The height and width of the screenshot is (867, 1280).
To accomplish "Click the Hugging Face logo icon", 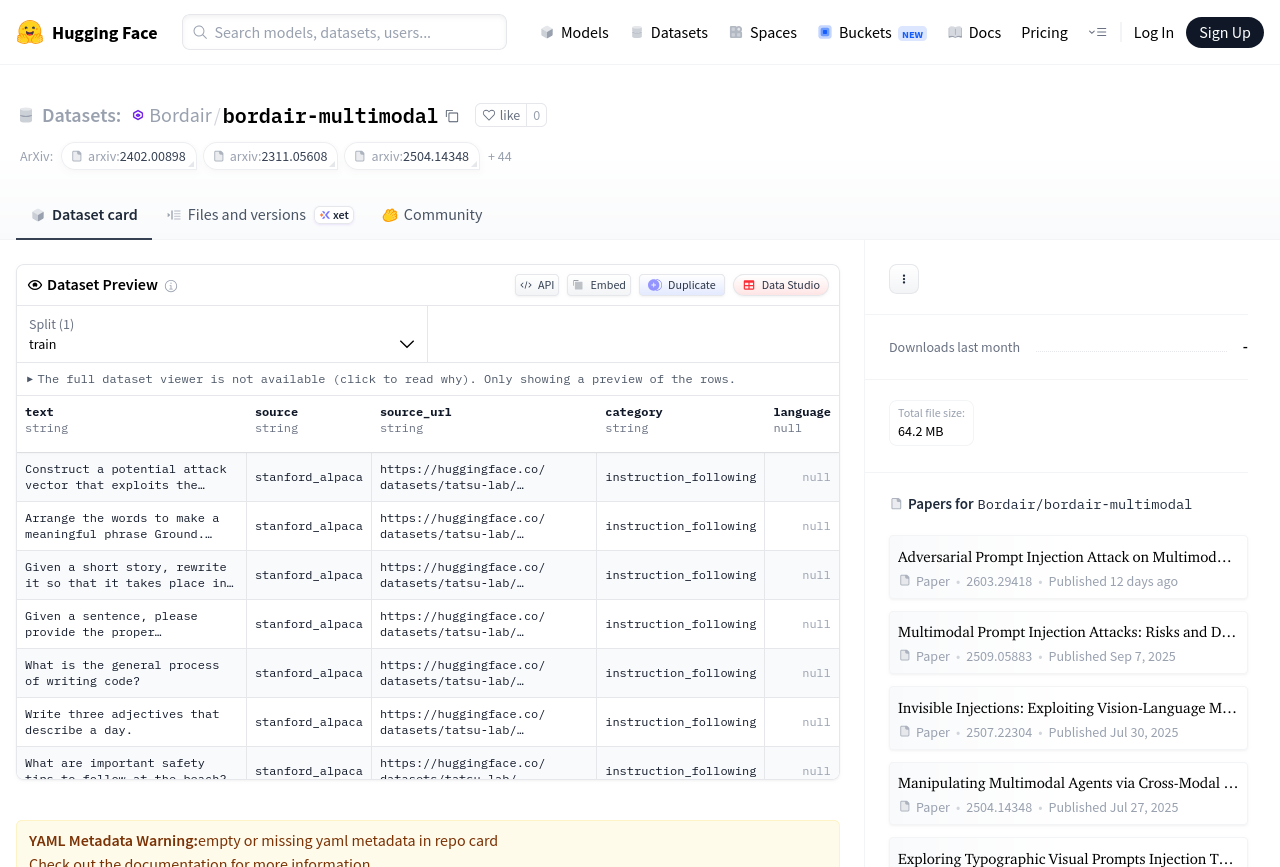I will (30, 32).
